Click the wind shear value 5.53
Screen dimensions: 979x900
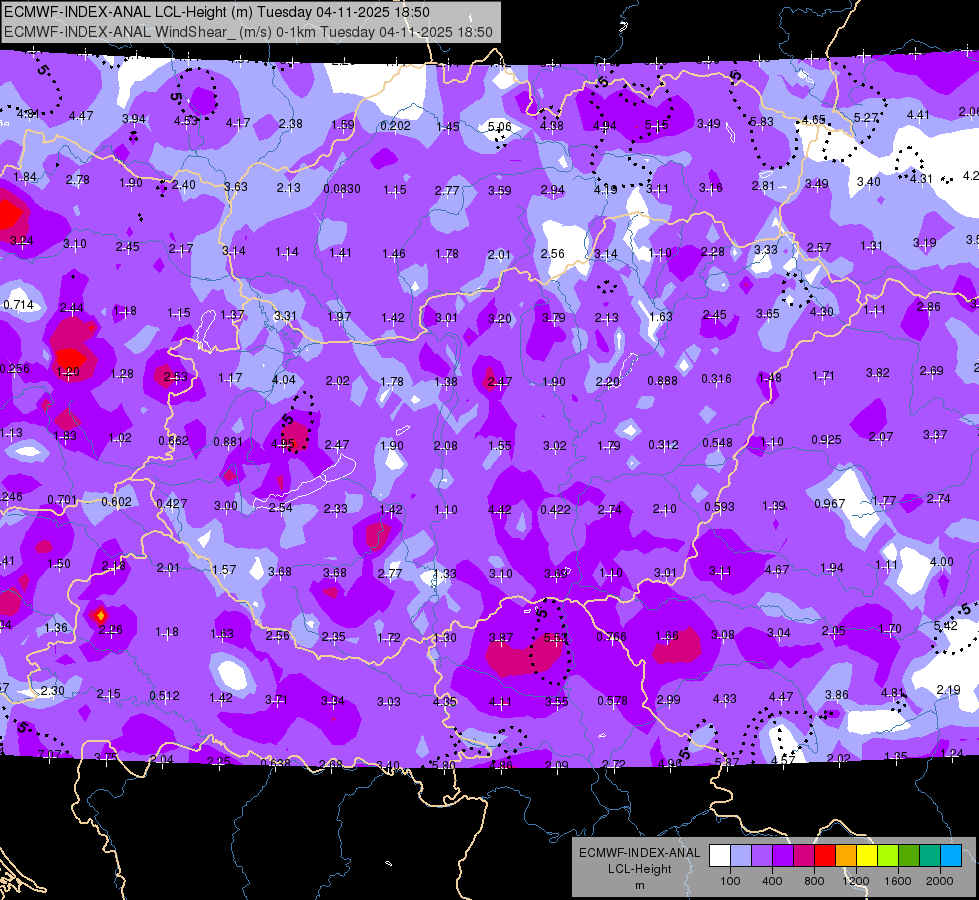555,637
